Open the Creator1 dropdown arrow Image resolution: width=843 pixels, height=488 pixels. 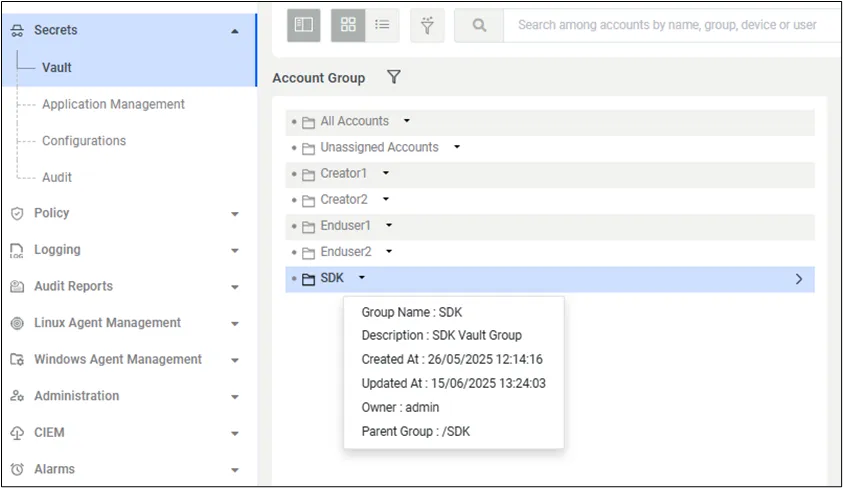pyautogui.click(x=386, y=173)
